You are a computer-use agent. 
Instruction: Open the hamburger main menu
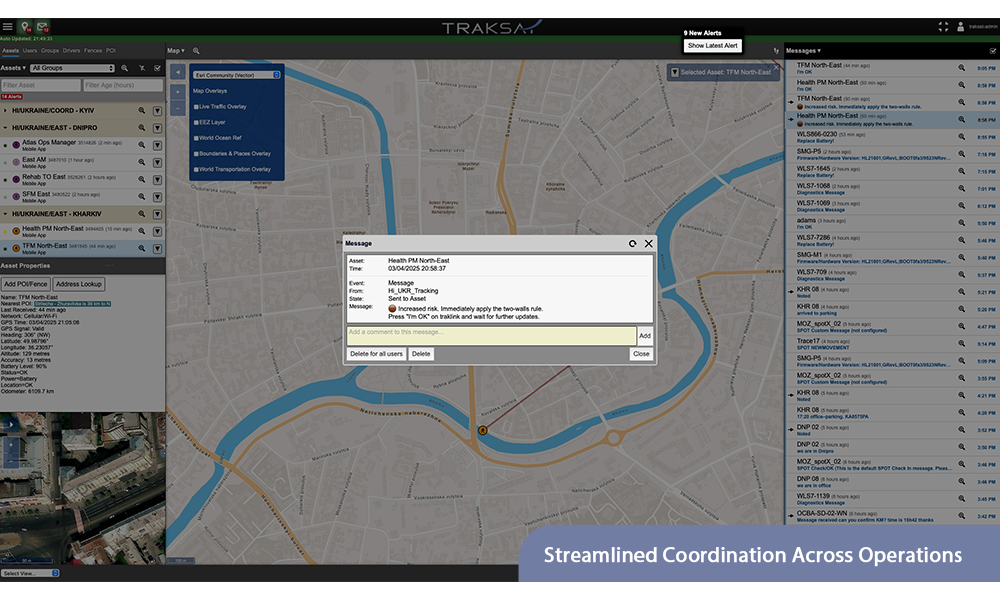click(8, 27)
